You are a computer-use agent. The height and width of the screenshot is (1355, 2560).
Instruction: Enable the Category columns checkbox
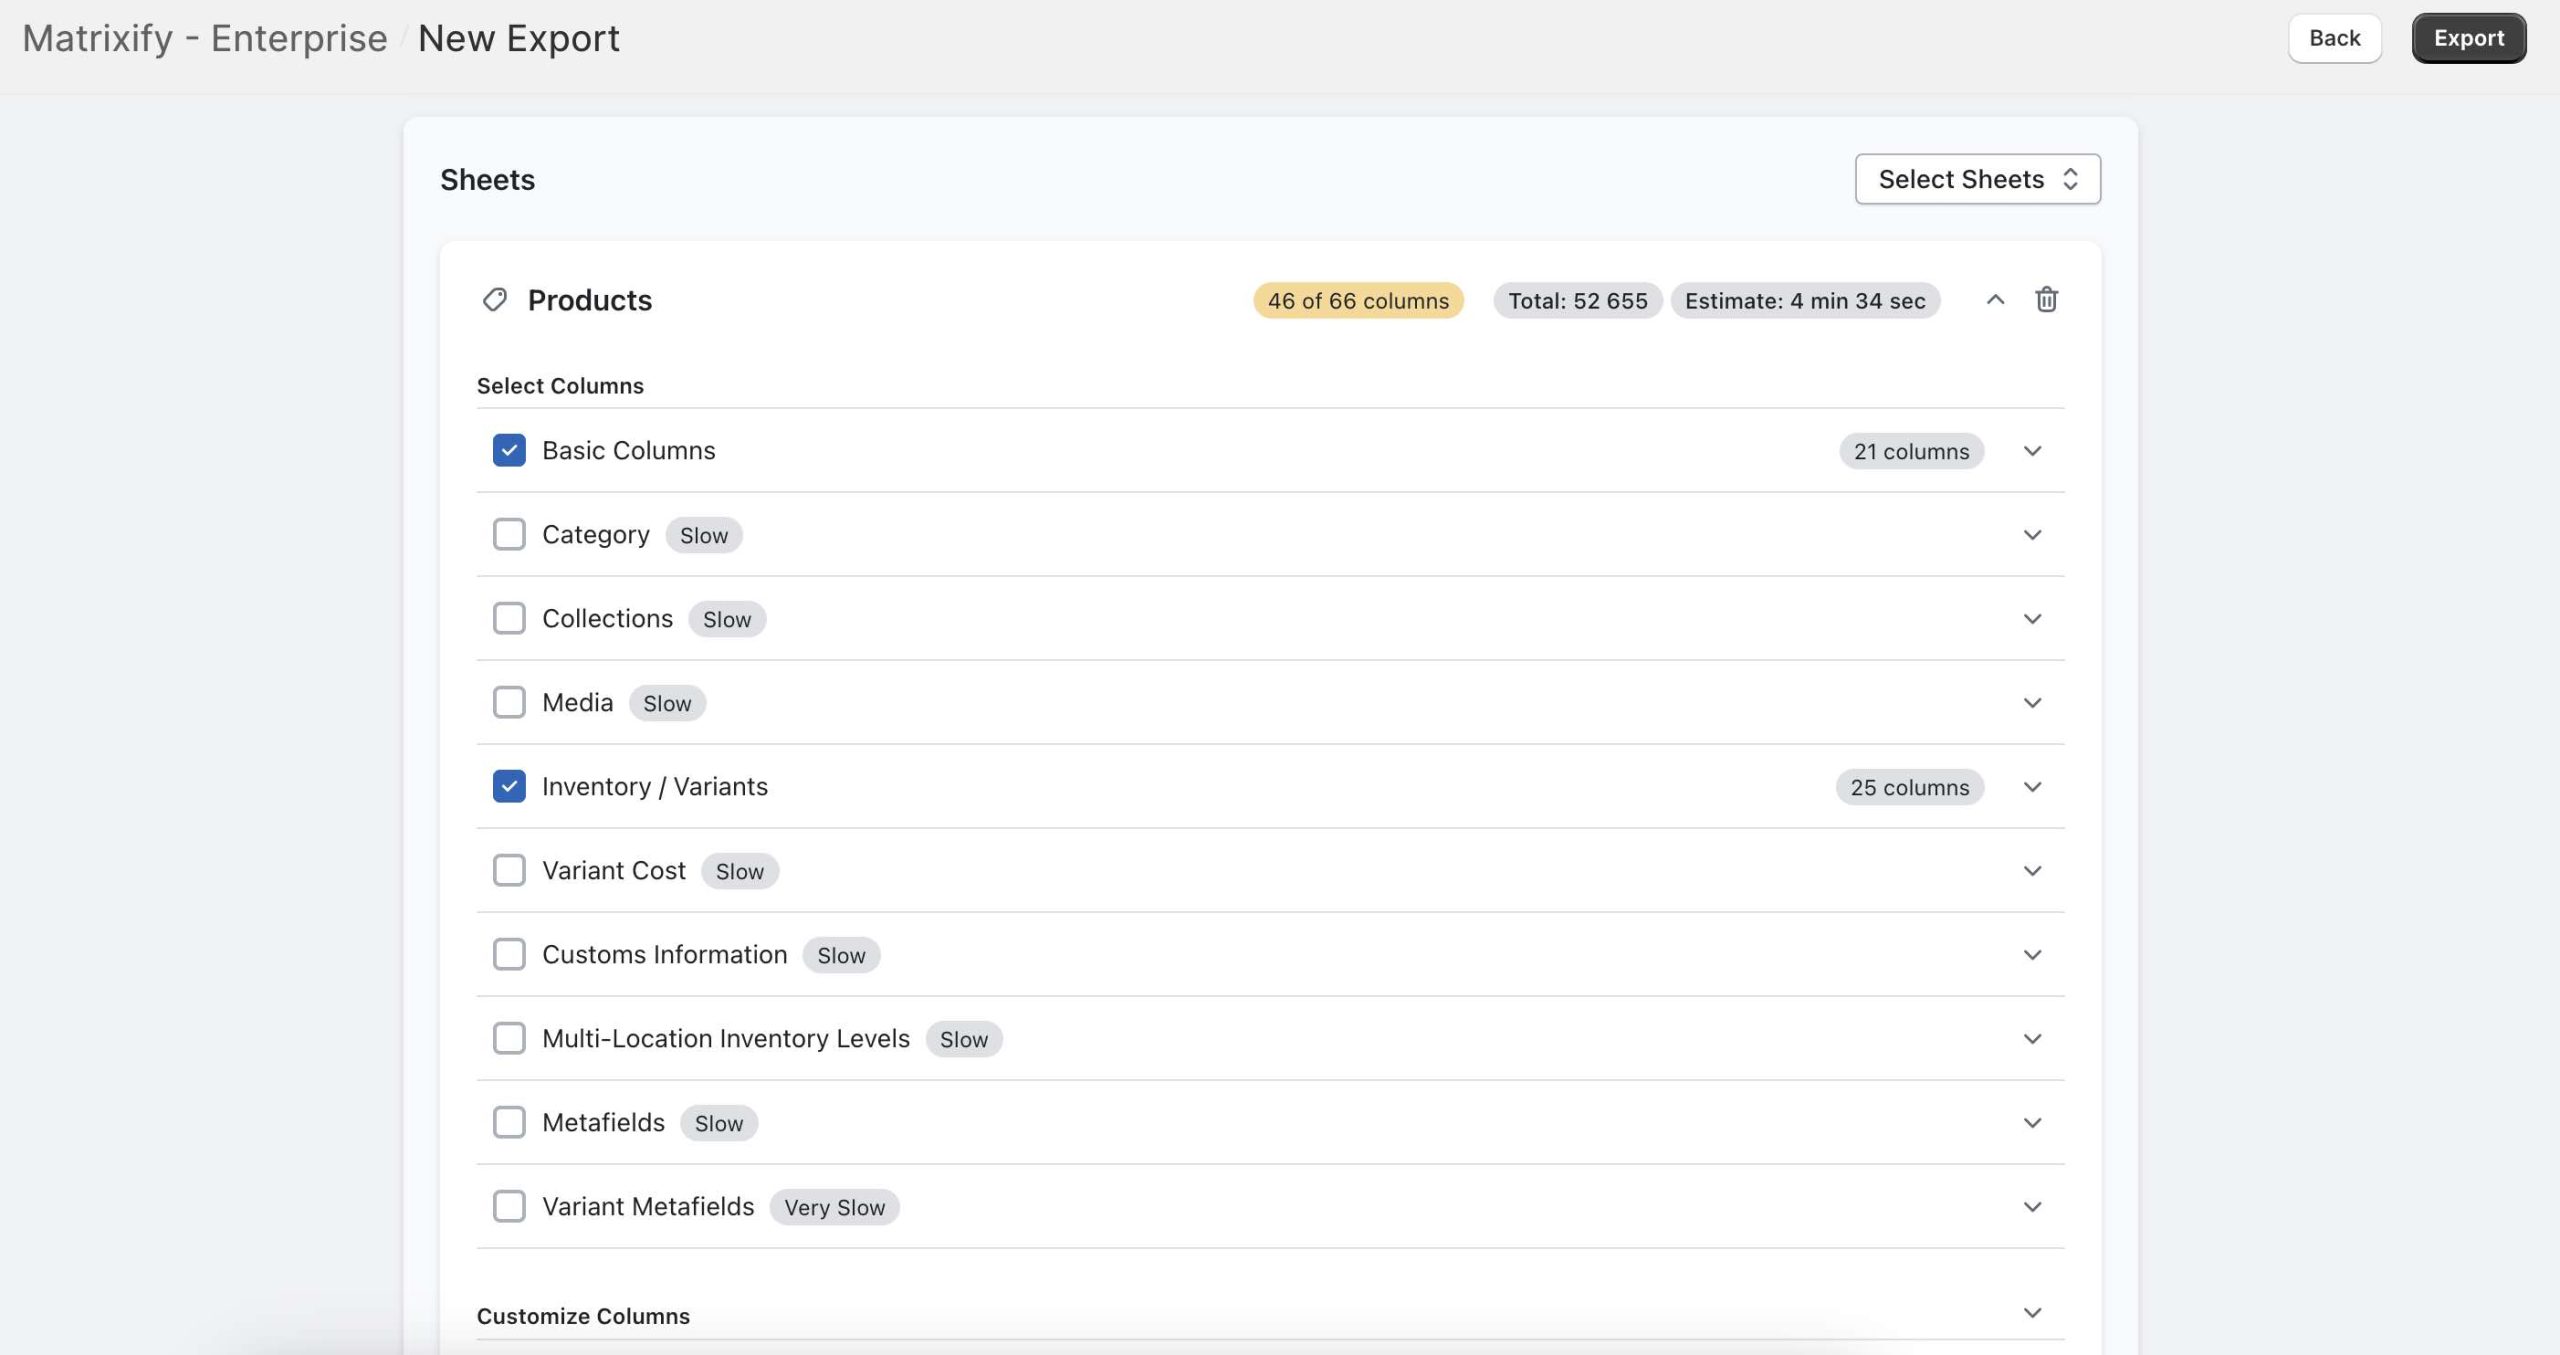click(x=509, y=534)
